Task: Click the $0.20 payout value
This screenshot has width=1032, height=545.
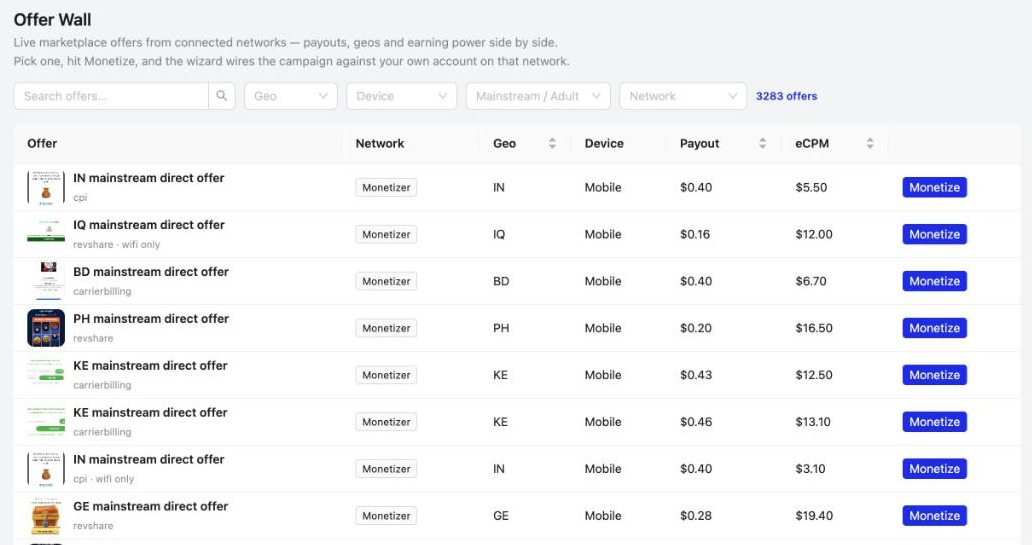Action: tap(696, 328)
